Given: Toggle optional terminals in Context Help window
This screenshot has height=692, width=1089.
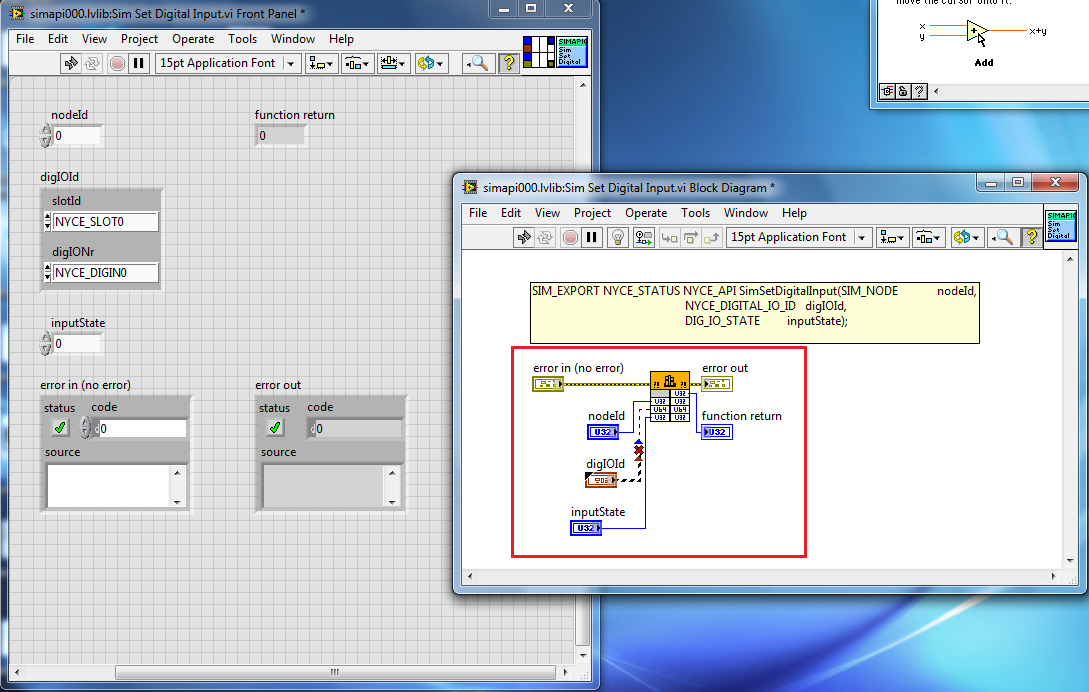Looking at the screenshot, I should pyautogui.click(x=888, y=91).
